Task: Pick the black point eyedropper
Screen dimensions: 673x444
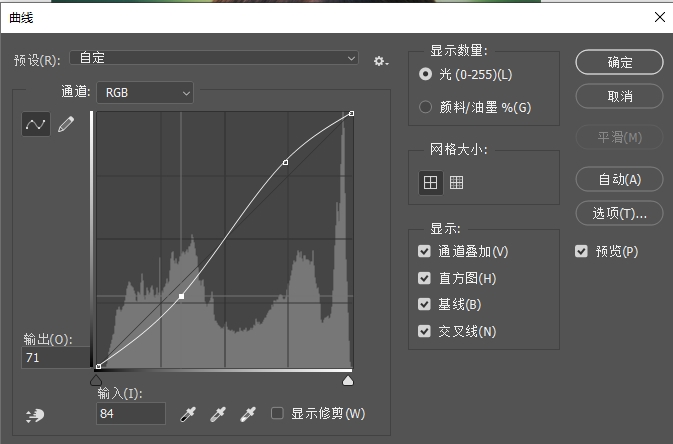Action: click(x=188, y=414)
